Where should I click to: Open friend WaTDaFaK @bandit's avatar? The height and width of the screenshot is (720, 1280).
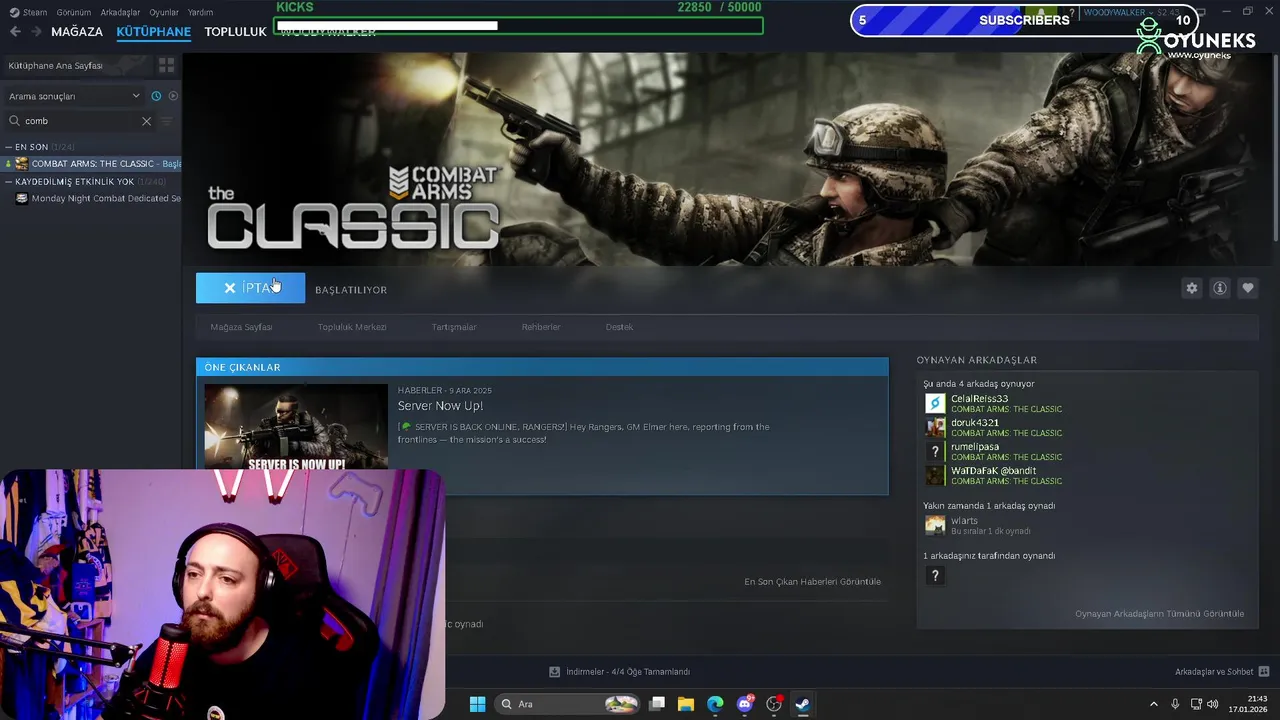click(x=935, y=475)
